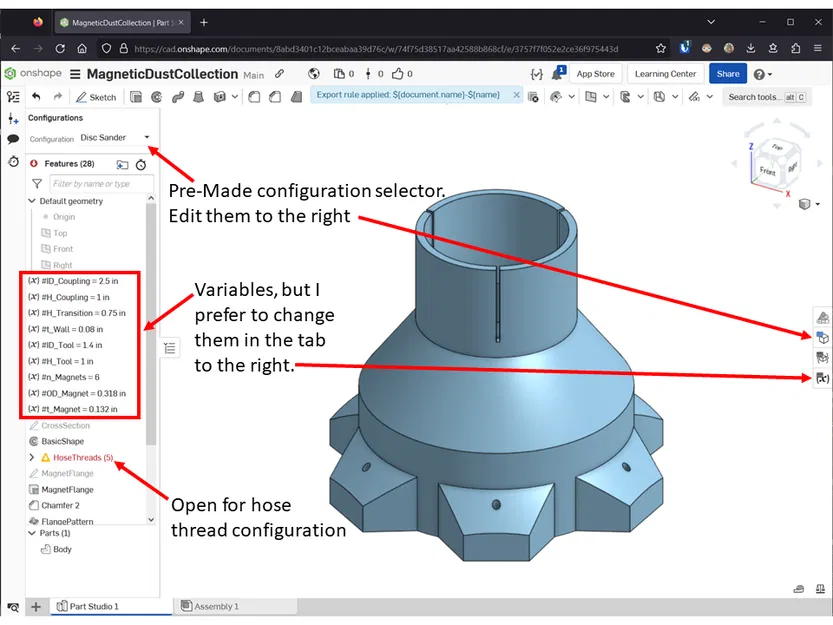This screenshot has width=833, height=625.
Task: Bookmark the page using the star icon
Action: coord(660,47)
